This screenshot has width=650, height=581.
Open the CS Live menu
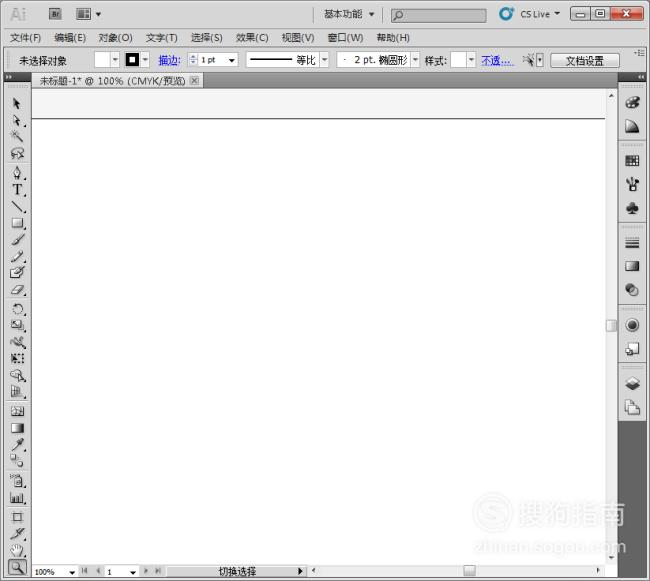[540, 14]
